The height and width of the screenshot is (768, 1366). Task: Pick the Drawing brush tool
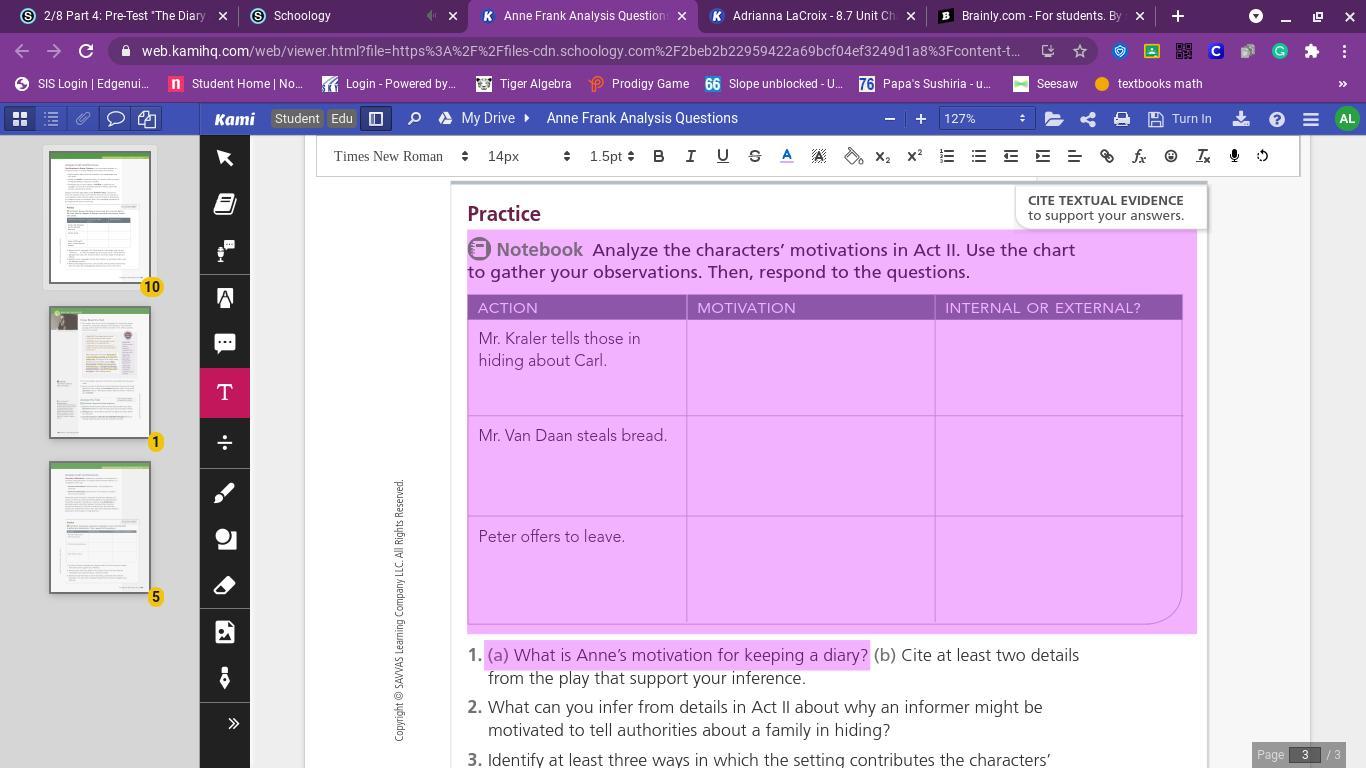(x=225, y=493)
